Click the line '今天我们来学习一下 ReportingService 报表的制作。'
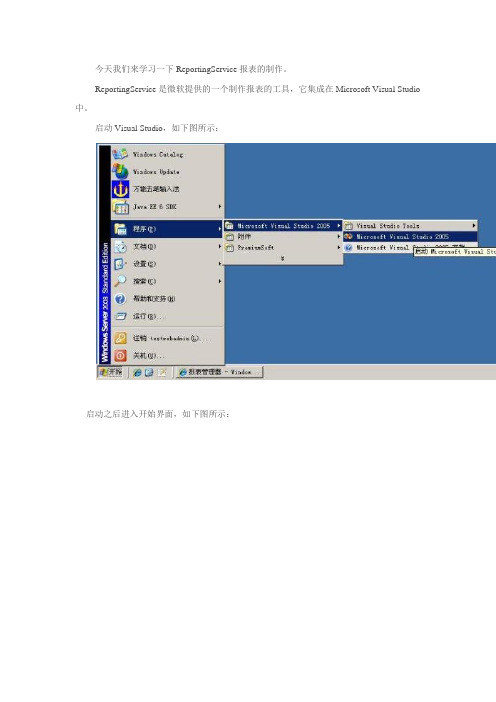The height and width of the screenshot is (702, 496). click(x=192, y=69)
